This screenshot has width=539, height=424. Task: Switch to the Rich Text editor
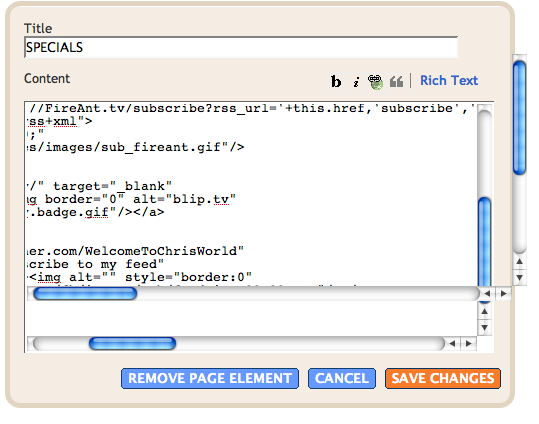tap(449, 80)
